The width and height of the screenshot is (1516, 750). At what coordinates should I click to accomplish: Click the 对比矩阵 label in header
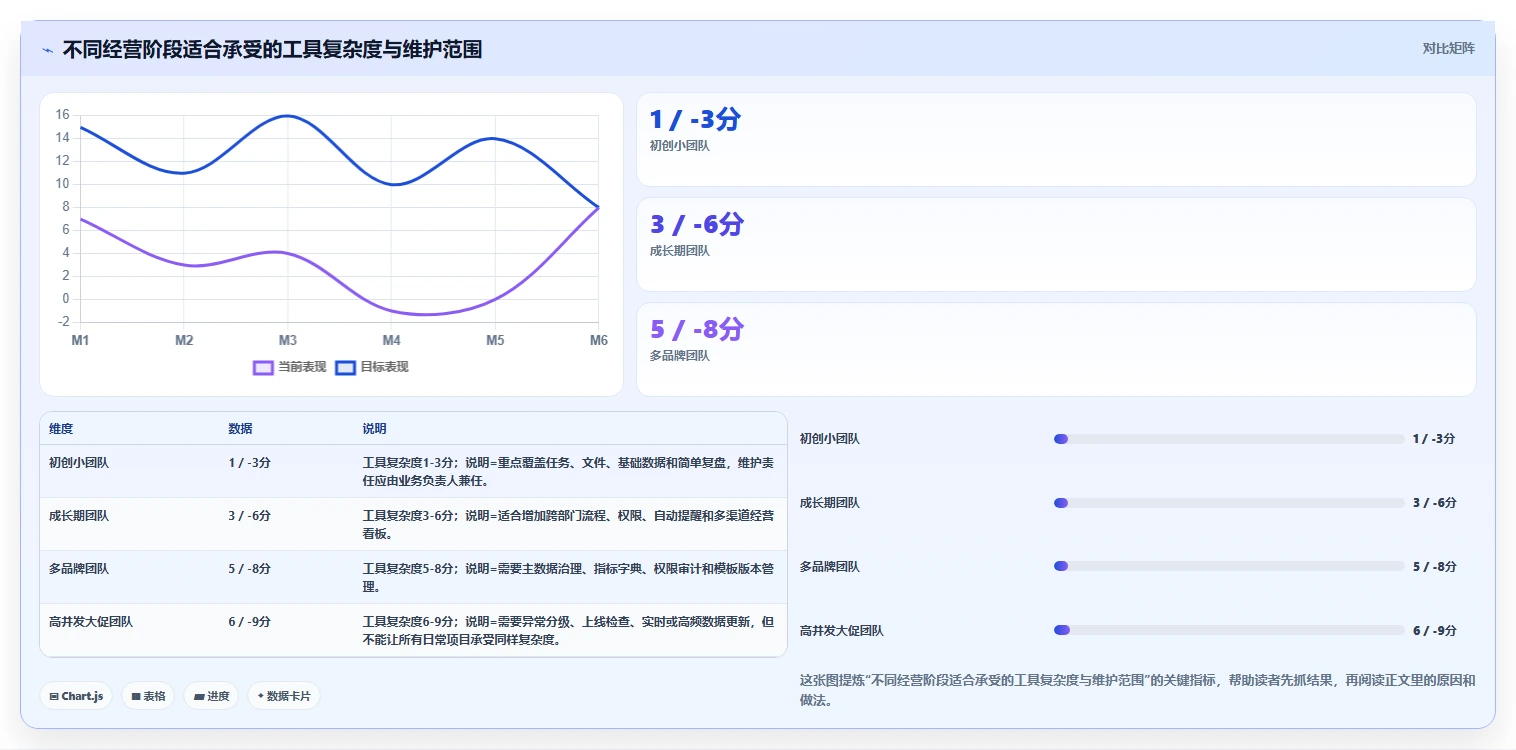(1448, 48)
